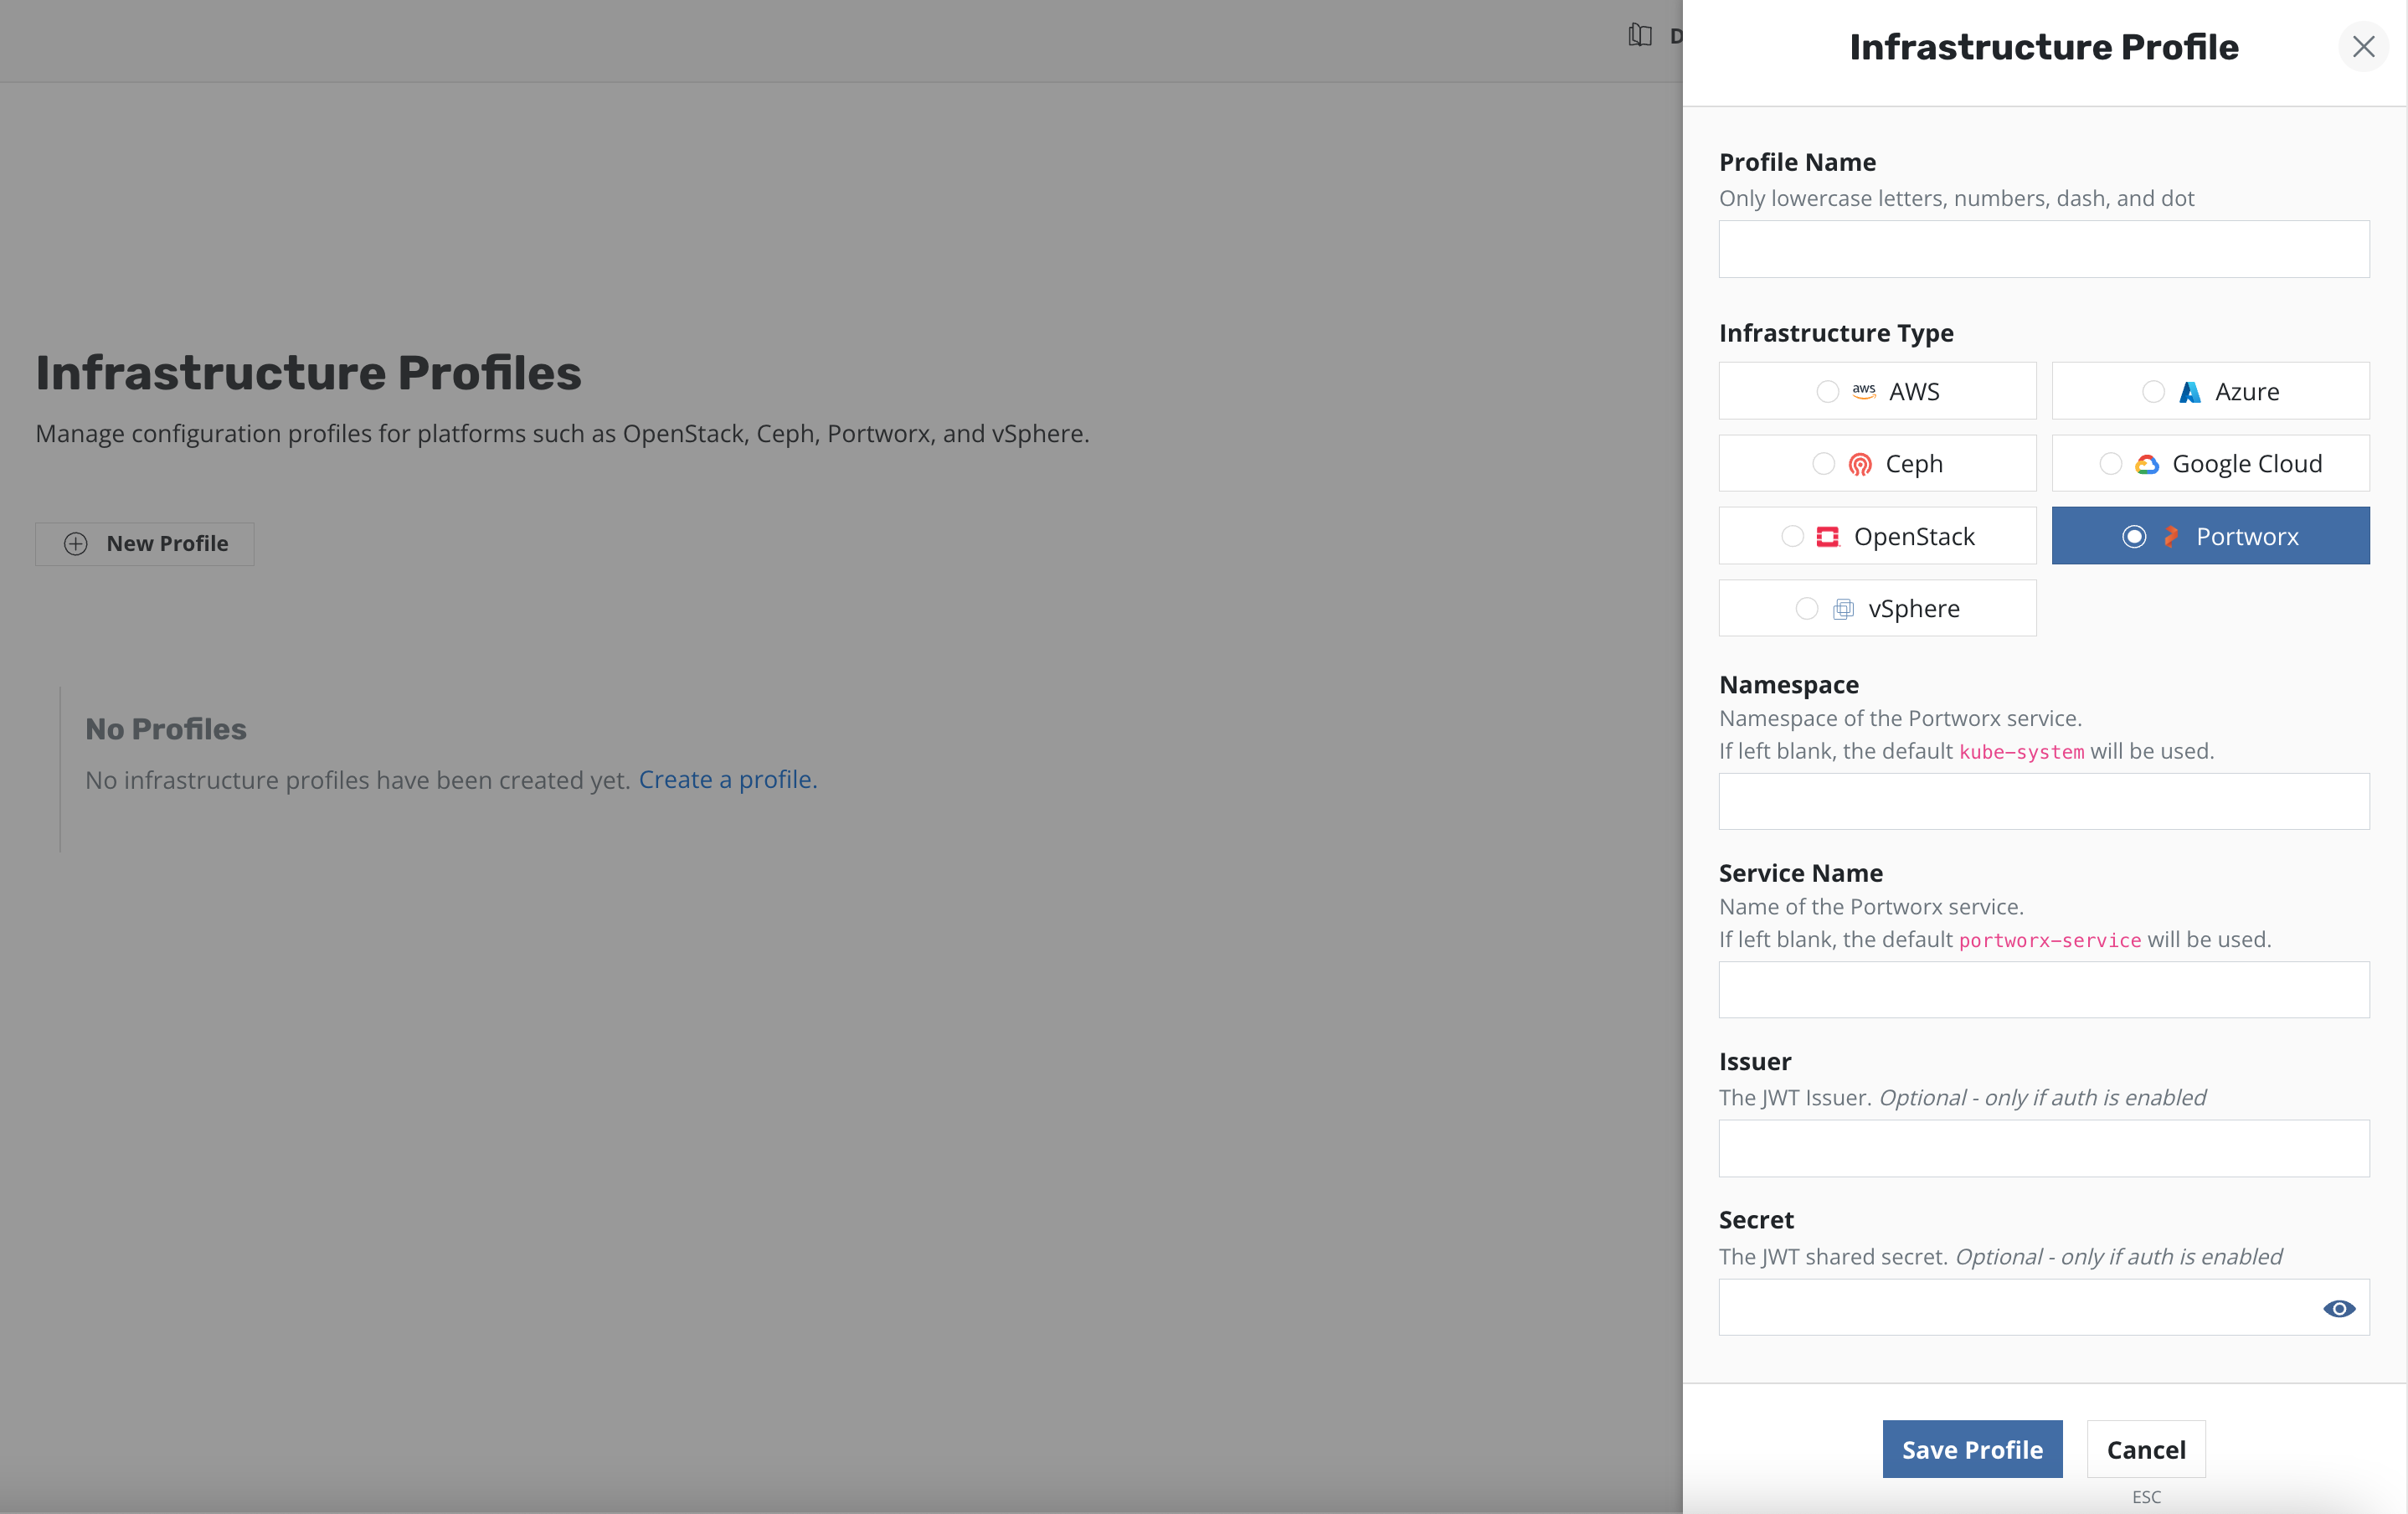Click the Portworx logo icon
The width and height of the screenshot is (2408, 1514).
[x=2170, y=537]
